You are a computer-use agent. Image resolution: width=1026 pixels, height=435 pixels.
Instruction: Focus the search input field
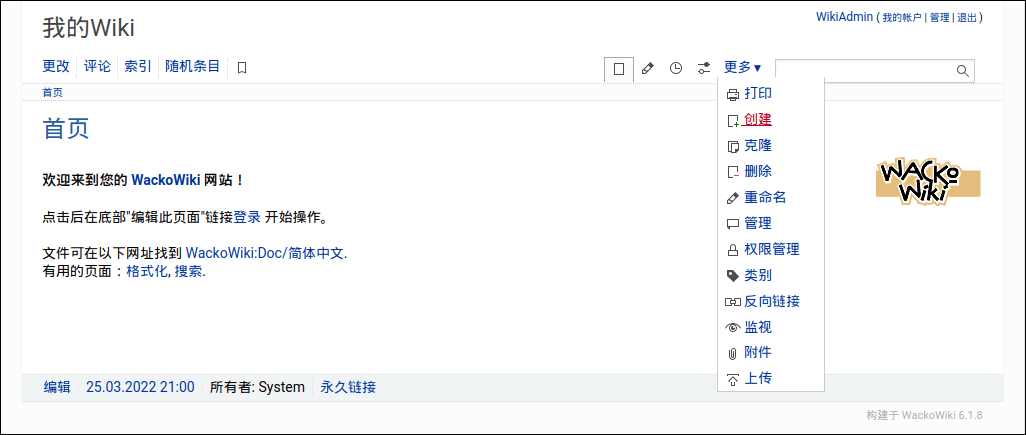(864, 70)
